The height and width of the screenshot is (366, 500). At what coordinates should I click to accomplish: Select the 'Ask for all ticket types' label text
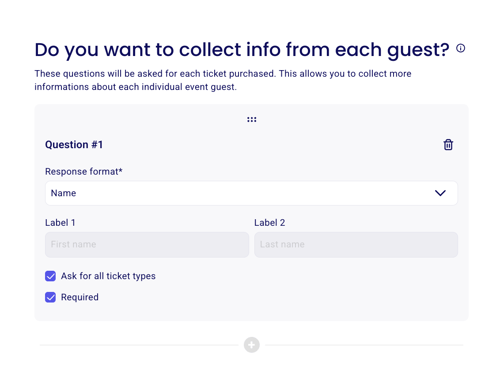108,276
